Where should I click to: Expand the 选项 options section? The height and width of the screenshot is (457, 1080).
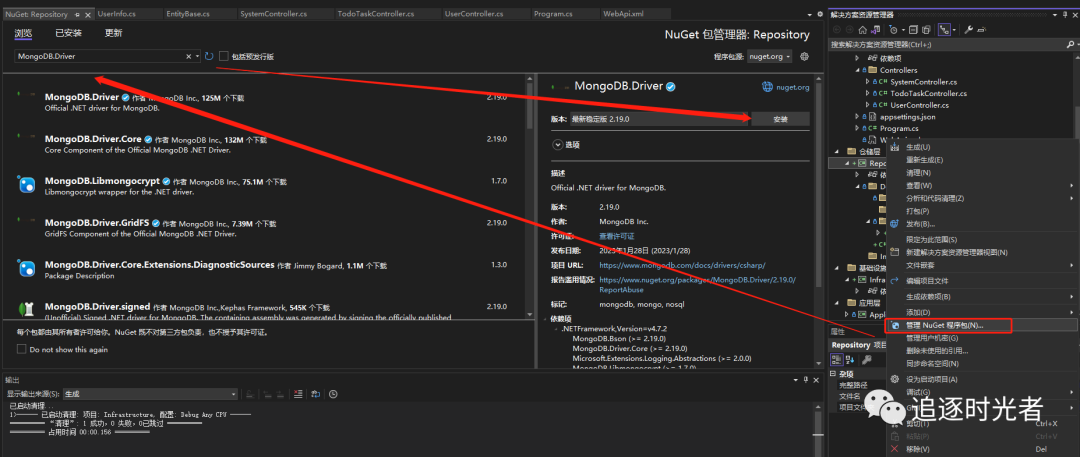click(x=557, y=145)
